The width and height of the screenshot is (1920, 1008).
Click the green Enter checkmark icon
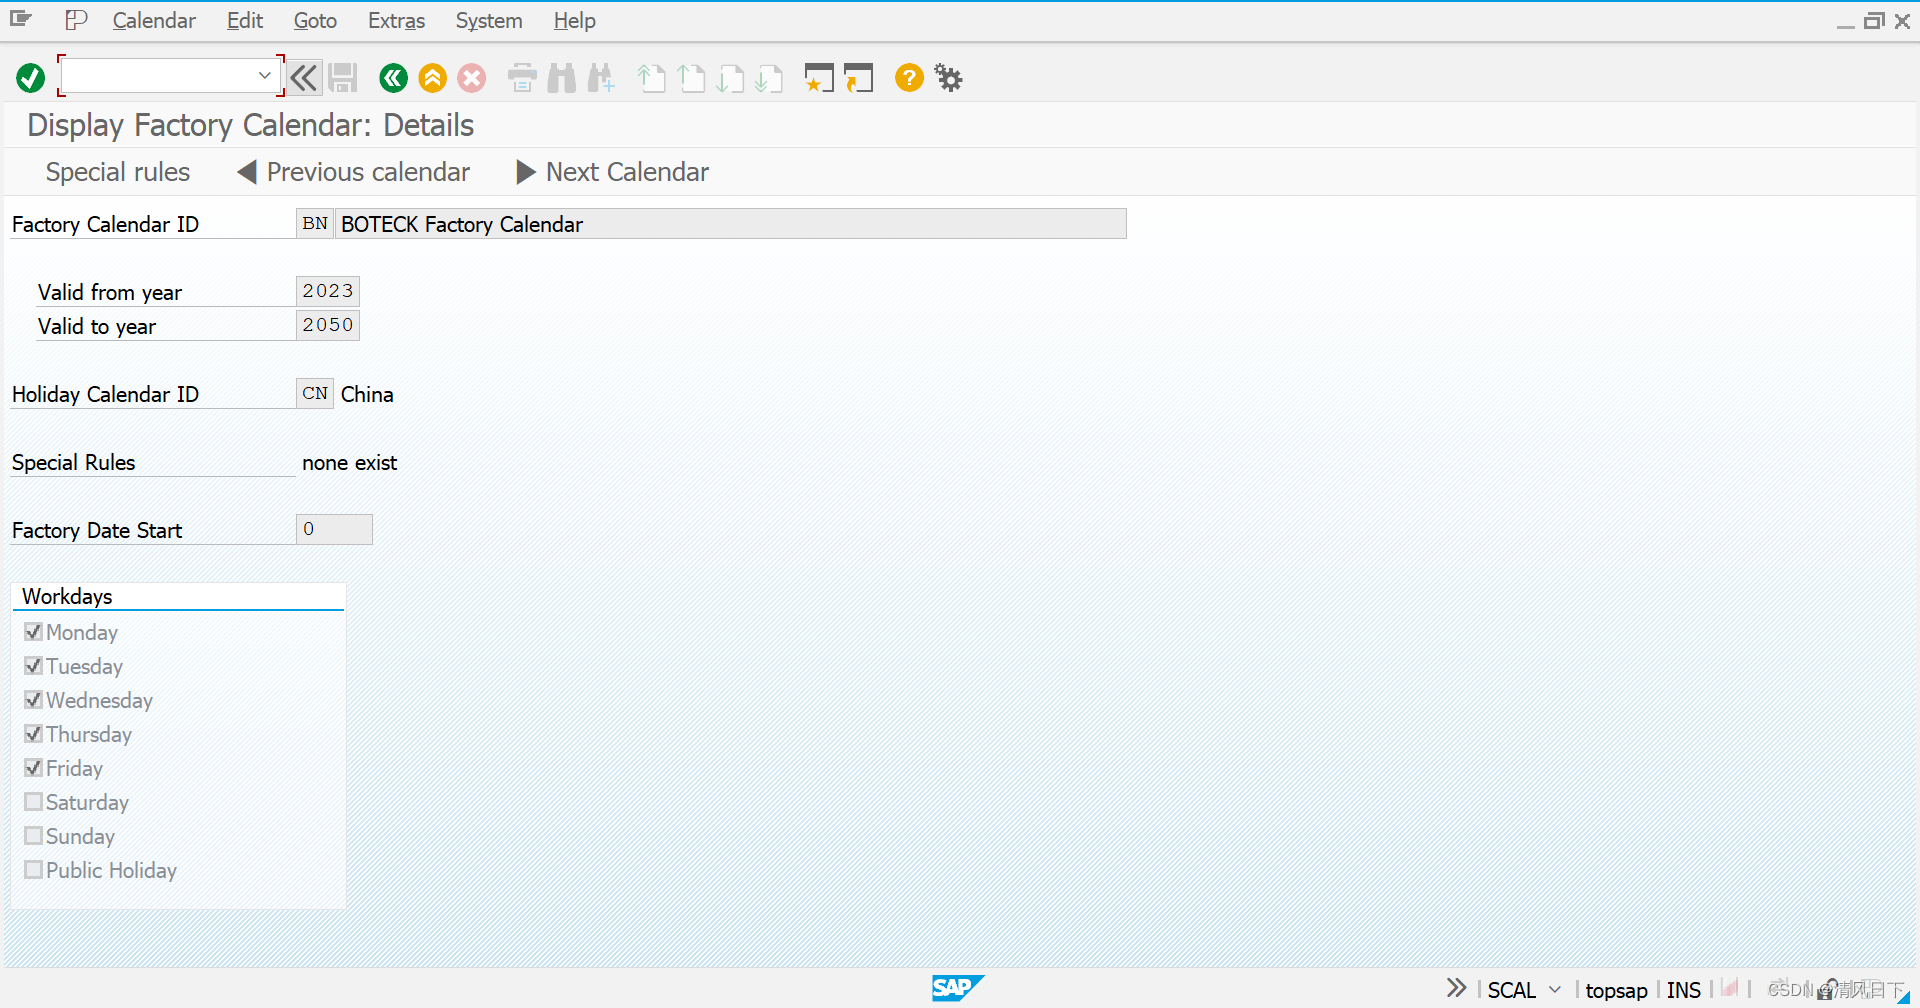click(30, 77)
